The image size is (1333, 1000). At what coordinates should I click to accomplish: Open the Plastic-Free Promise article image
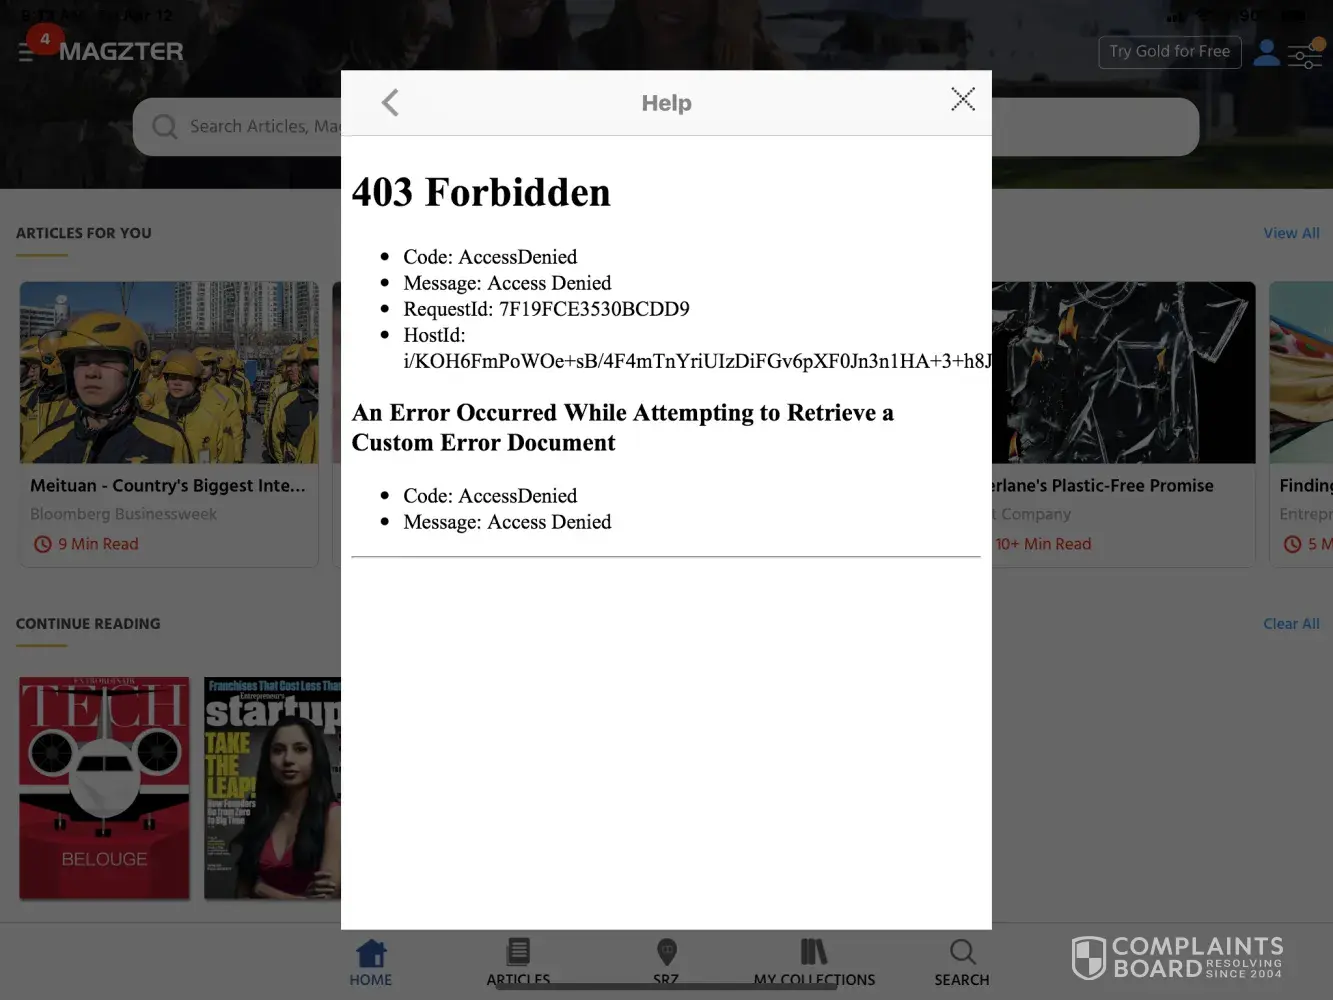click(1123, 372)
